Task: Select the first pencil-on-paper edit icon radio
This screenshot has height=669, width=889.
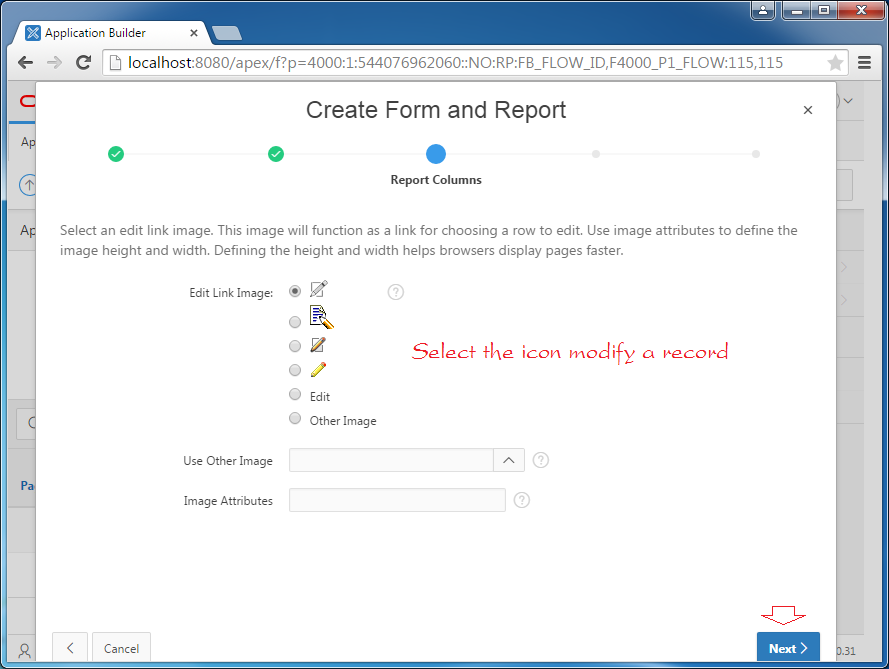Action: (x=295, y=291)
